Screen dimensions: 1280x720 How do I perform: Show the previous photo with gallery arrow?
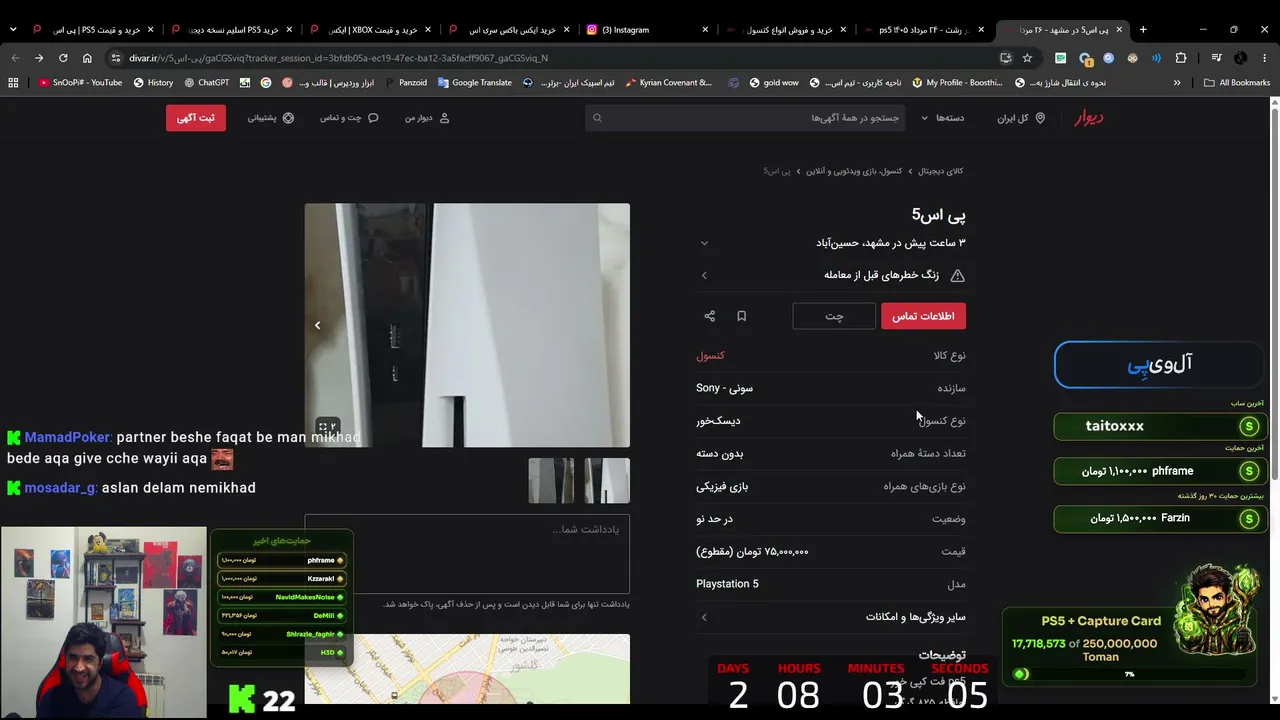318,325
